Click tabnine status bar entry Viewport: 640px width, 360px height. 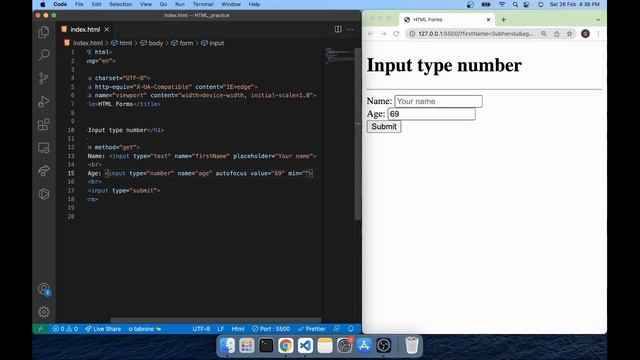point(145,329)
